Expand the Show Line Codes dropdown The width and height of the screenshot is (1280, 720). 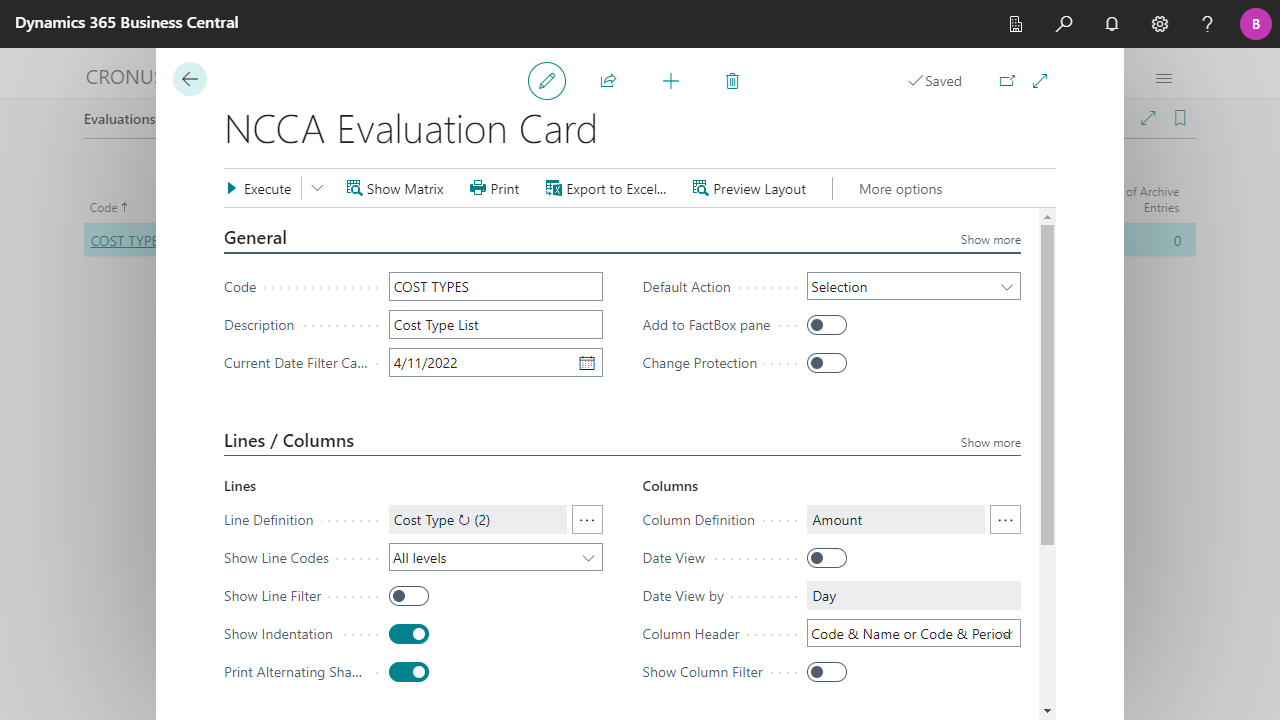coord(495,558)
